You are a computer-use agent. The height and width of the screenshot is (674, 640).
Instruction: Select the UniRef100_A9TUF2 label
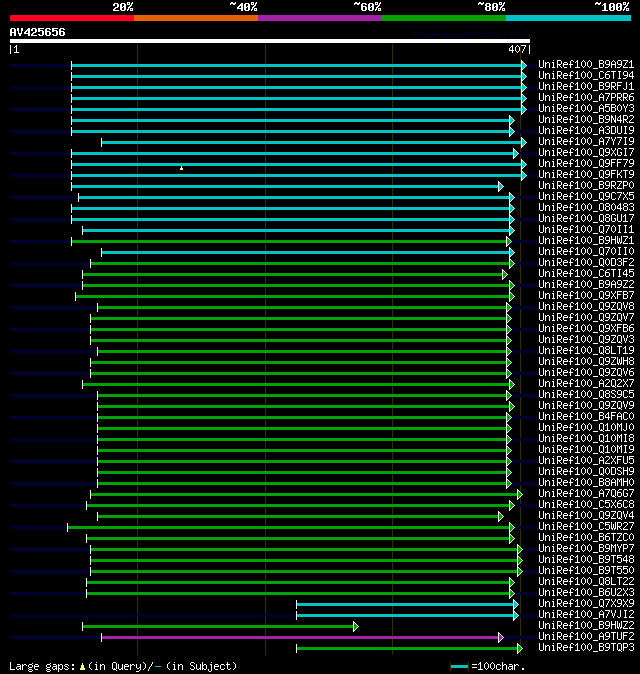click(x=586, y=637)
